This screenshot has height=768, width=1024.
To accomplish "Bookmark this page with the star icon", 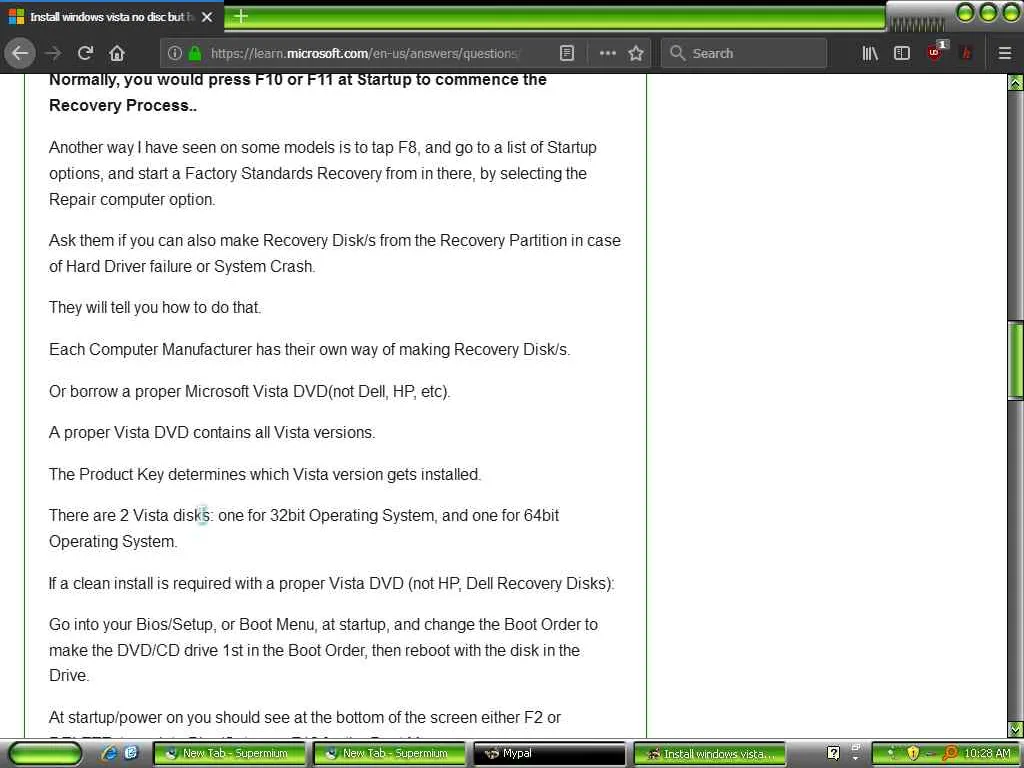I will (635, 54).
